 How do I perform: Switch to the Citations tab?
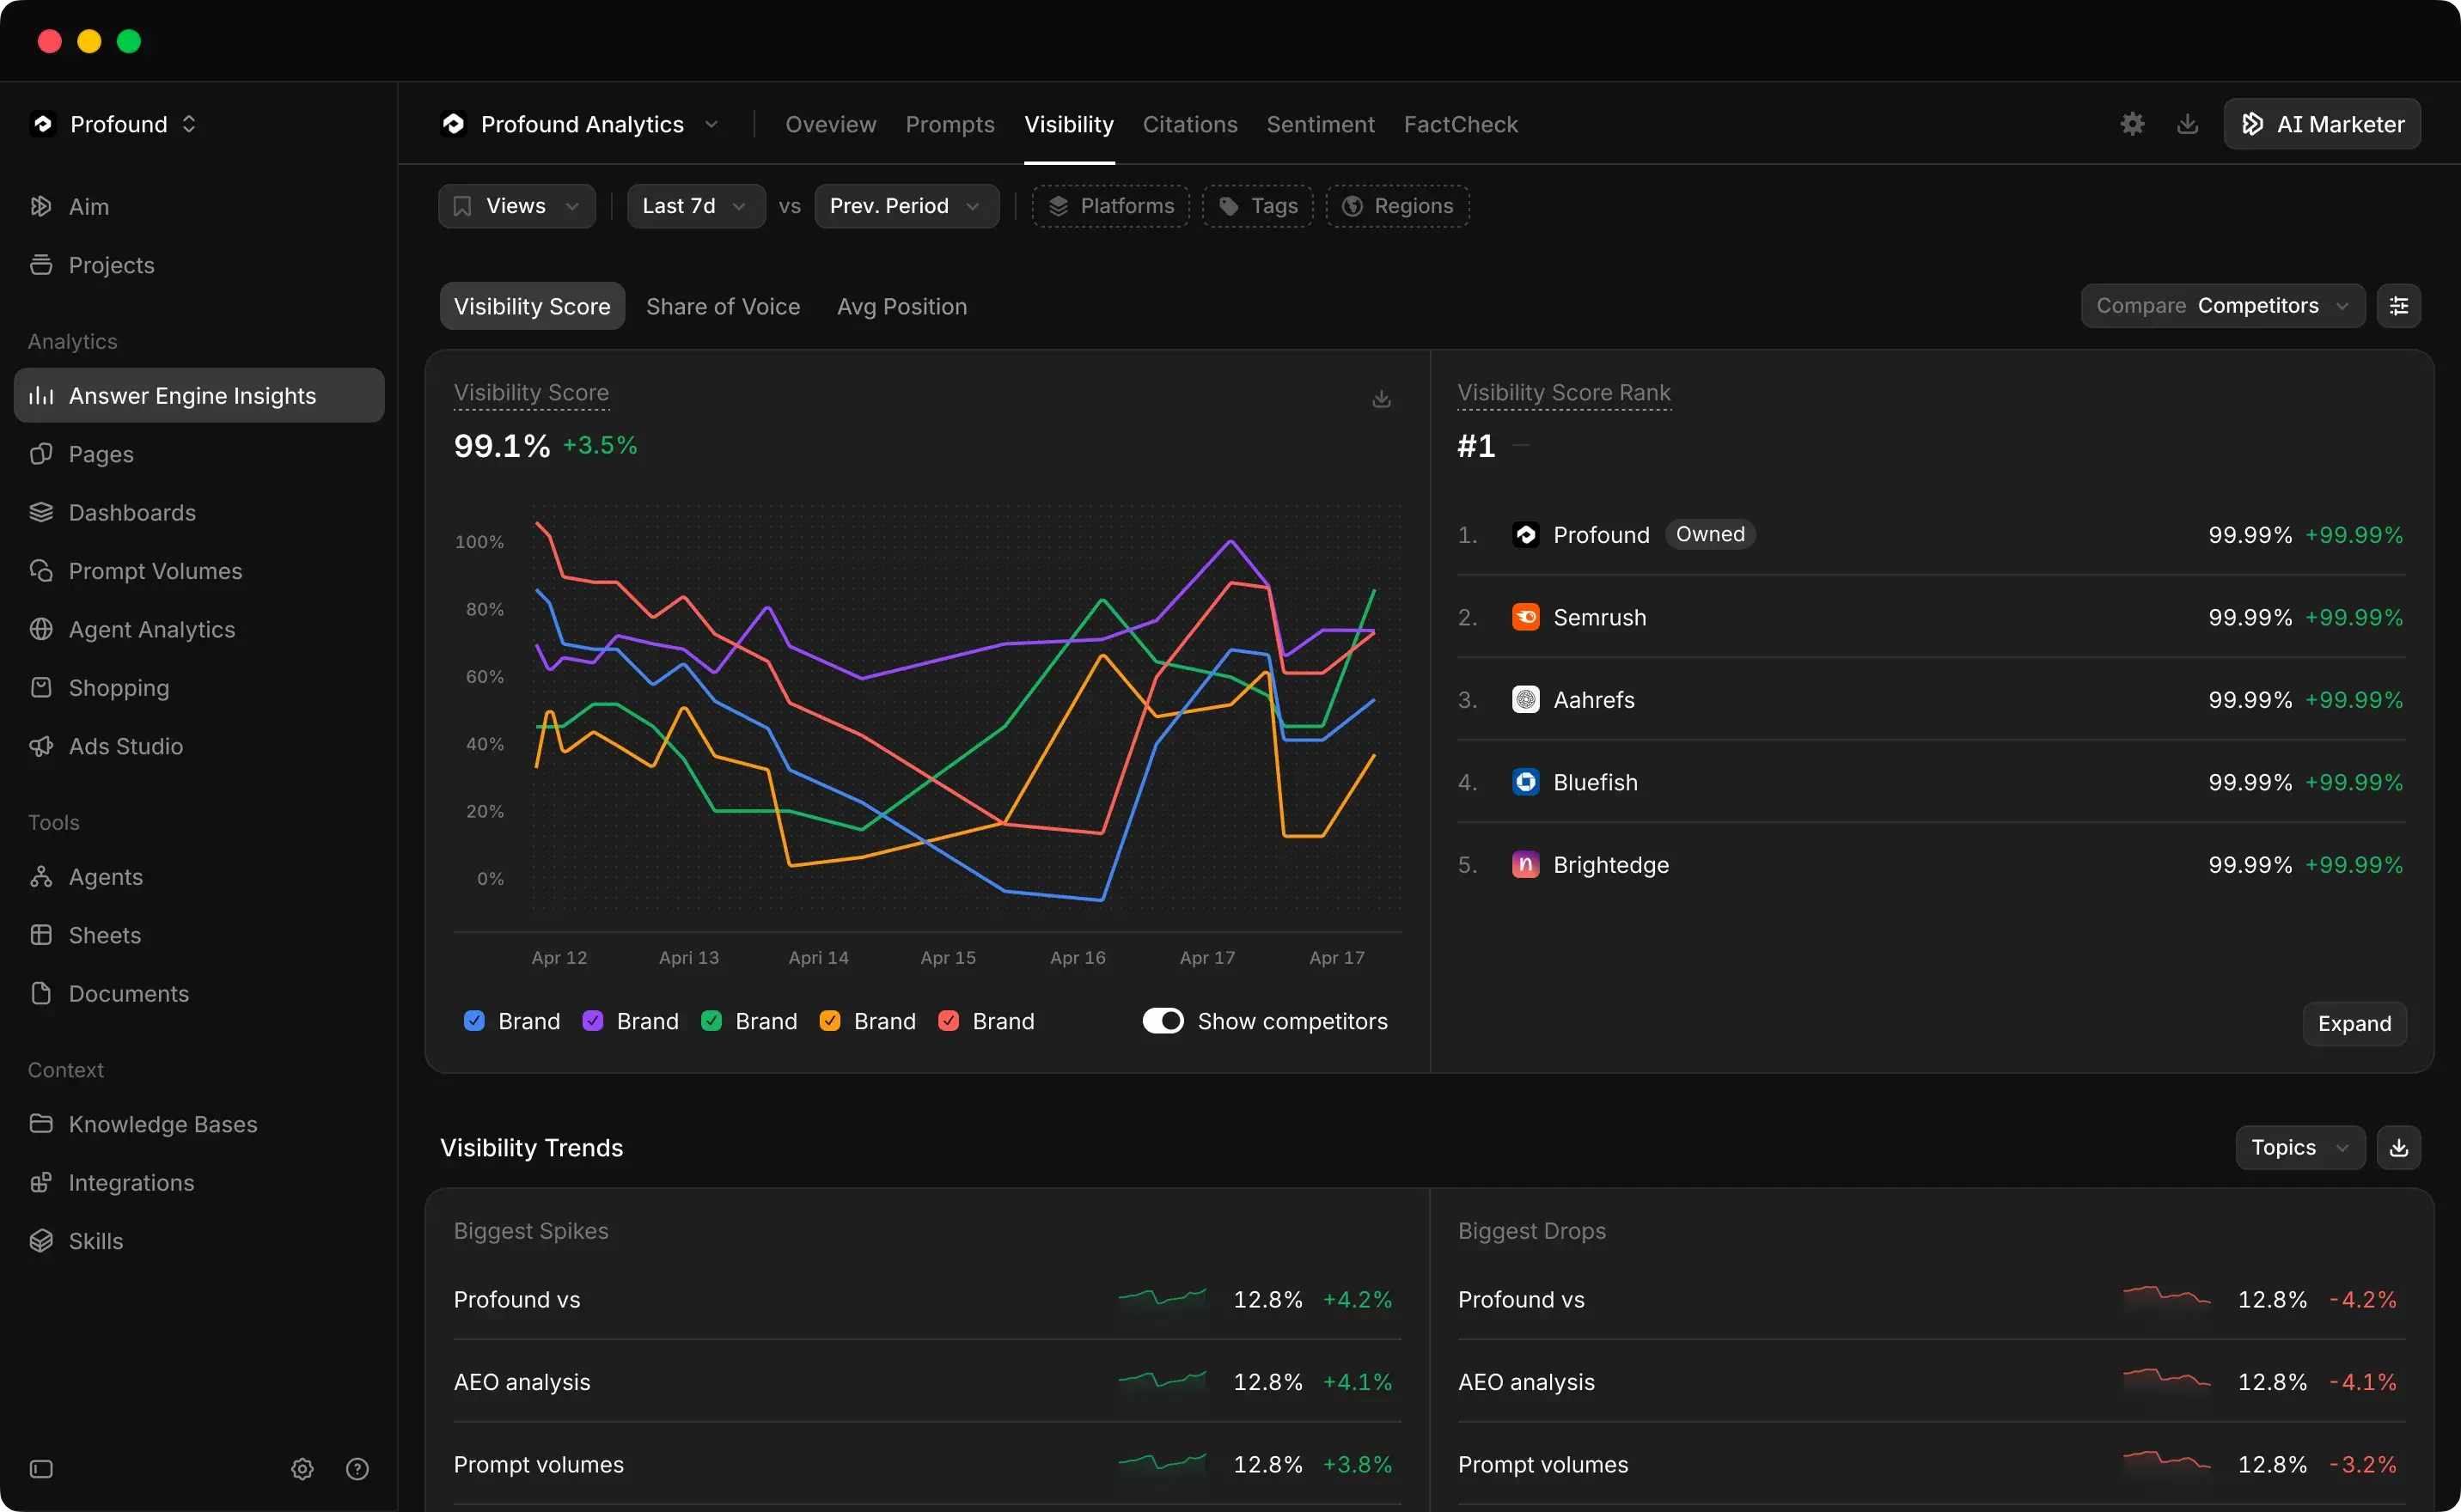pos(1190,124)
